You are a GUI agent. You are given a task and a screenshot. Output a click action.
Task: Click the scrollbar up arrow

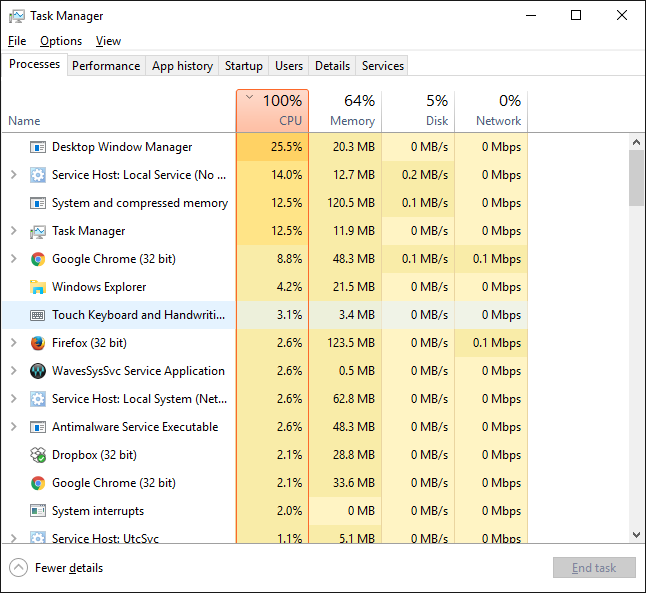coord(637,143)
